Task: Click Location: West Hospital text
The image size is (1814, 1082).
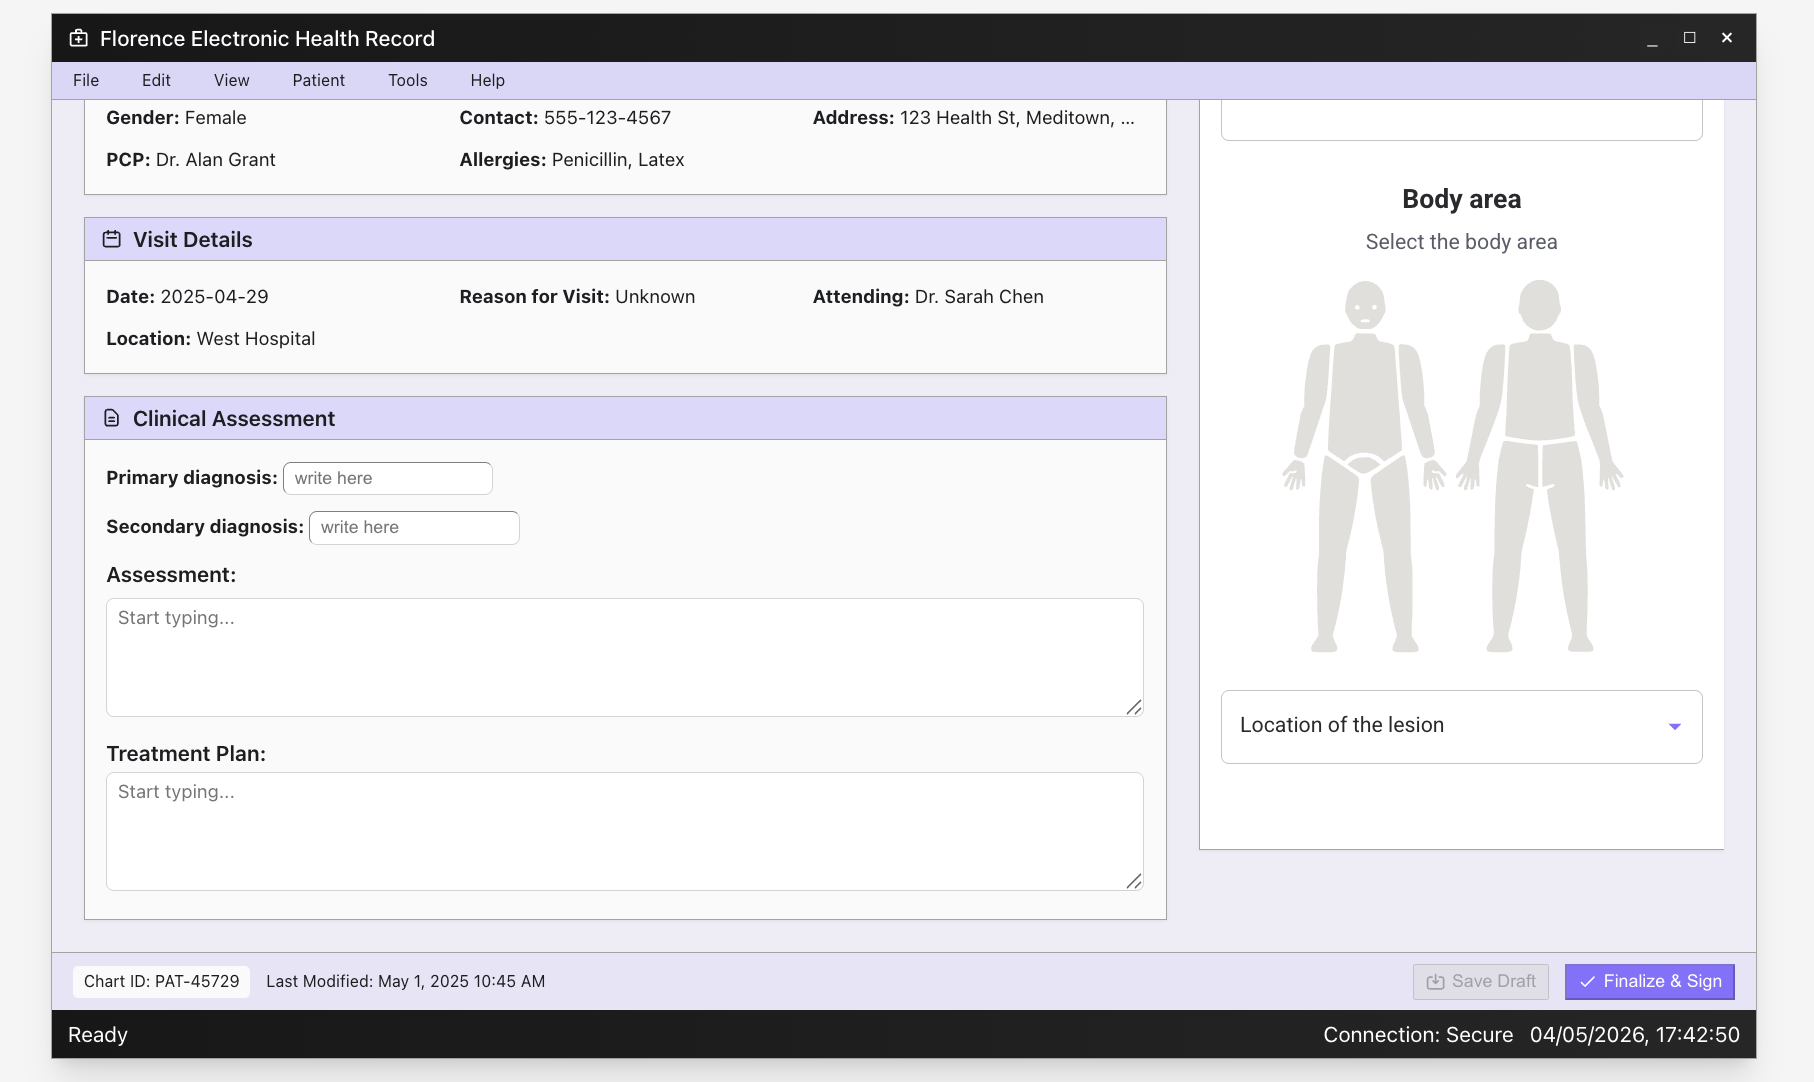Action: (211, 339)
